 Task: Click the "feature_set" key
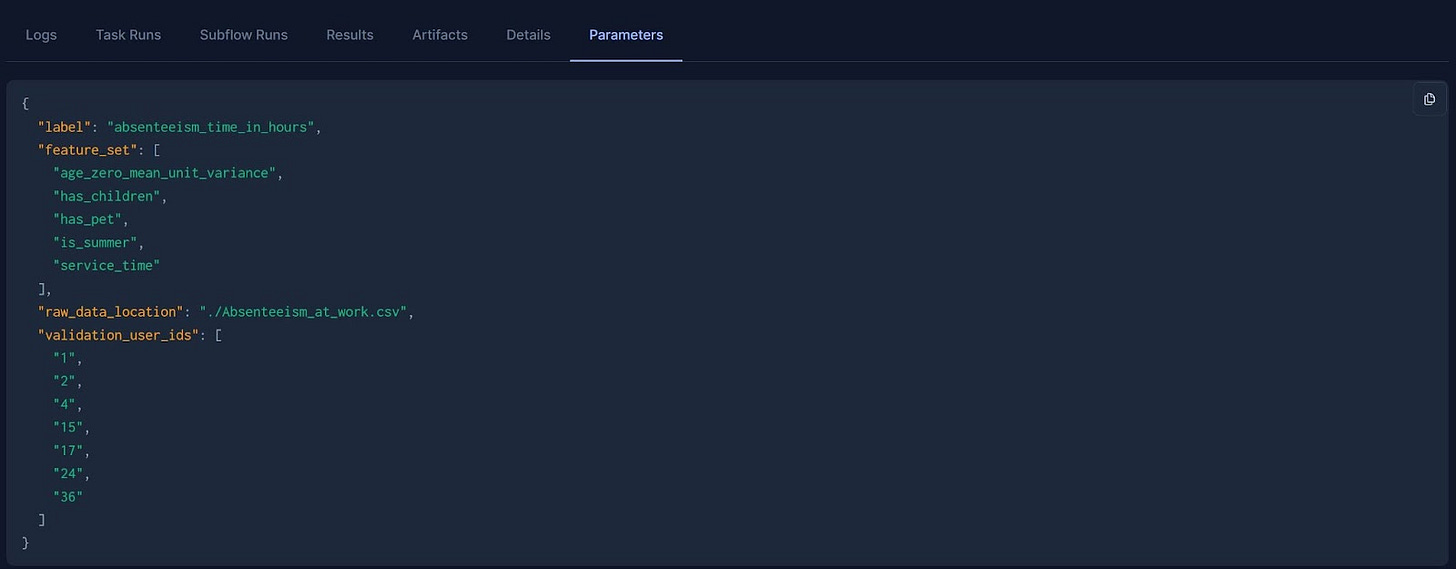87,150
